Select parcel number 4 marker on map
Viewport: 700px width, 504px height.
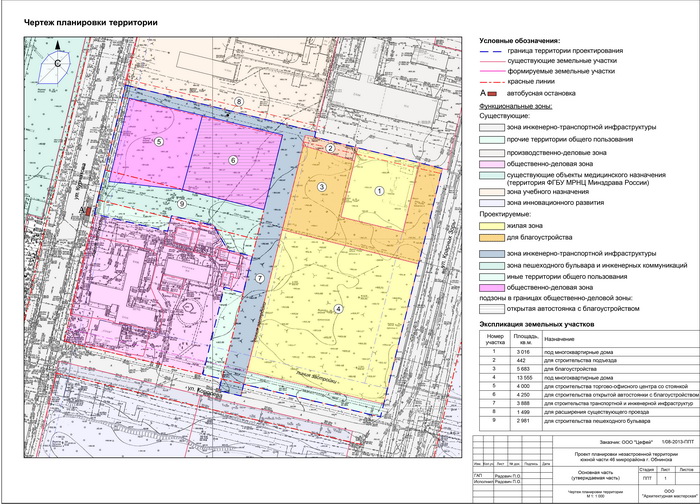[338, 309]
